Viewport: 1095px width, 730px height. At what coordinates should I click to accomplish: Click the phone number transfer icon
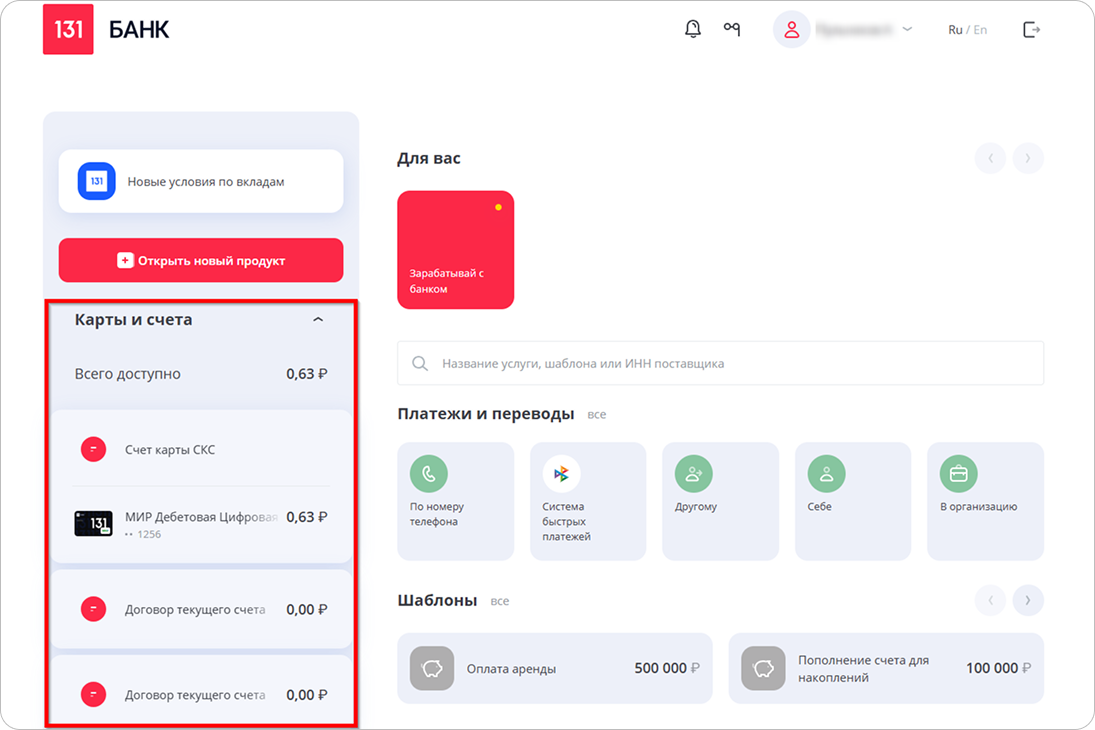pos(429,473)
